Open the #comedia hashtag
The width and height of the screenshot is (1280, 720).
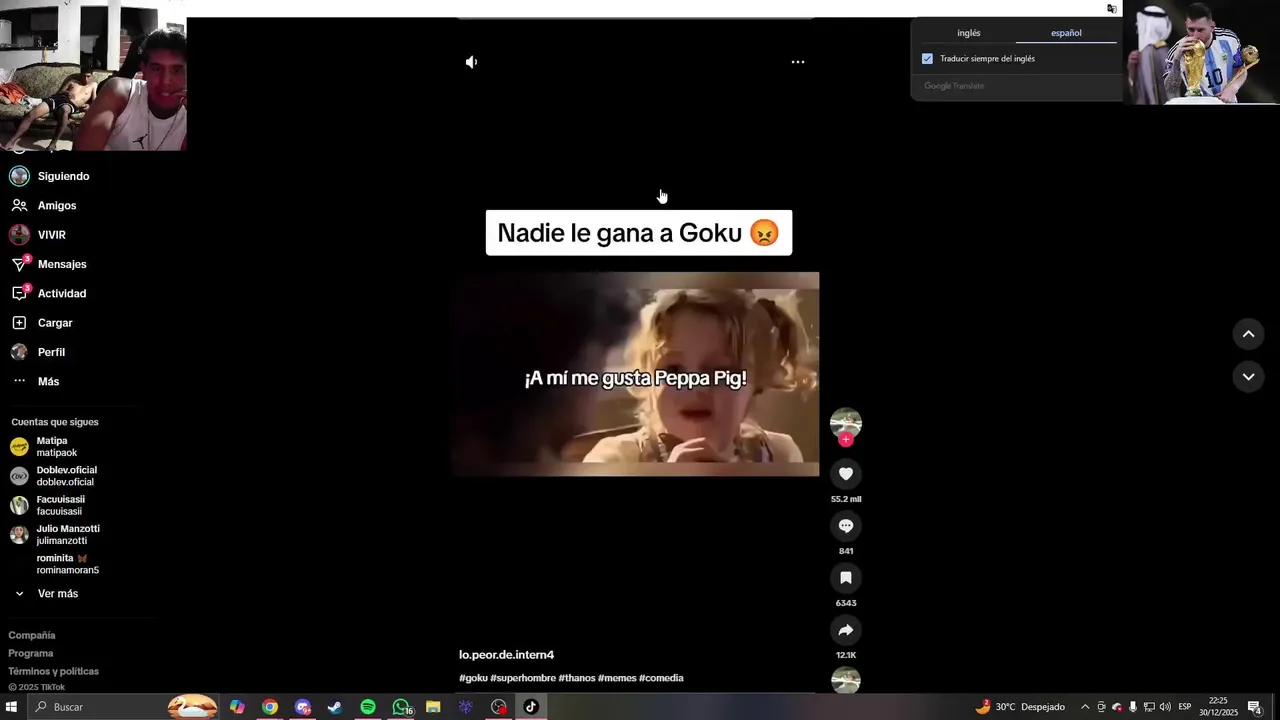[661, 678]
